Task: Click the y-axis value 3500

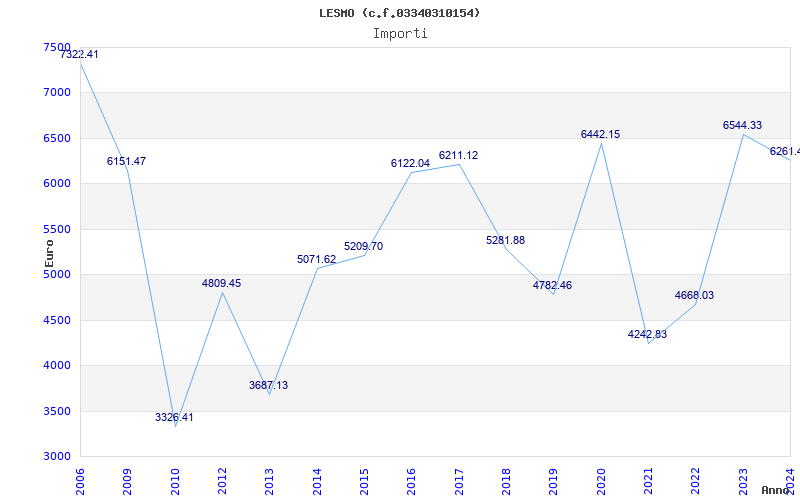Action: [x=57, y=411]
